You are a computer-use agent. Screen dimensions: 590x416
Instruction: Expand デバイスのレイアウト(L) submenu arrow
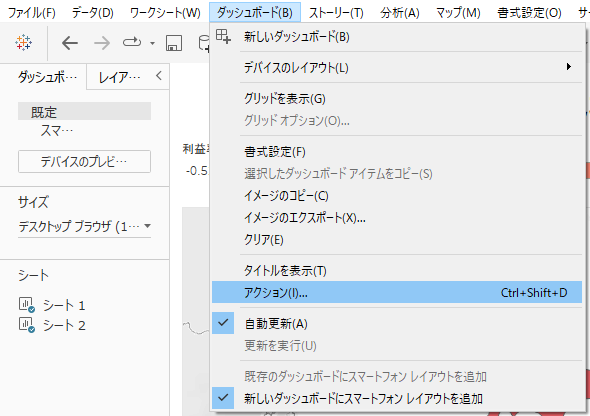[x=569, y=67]
